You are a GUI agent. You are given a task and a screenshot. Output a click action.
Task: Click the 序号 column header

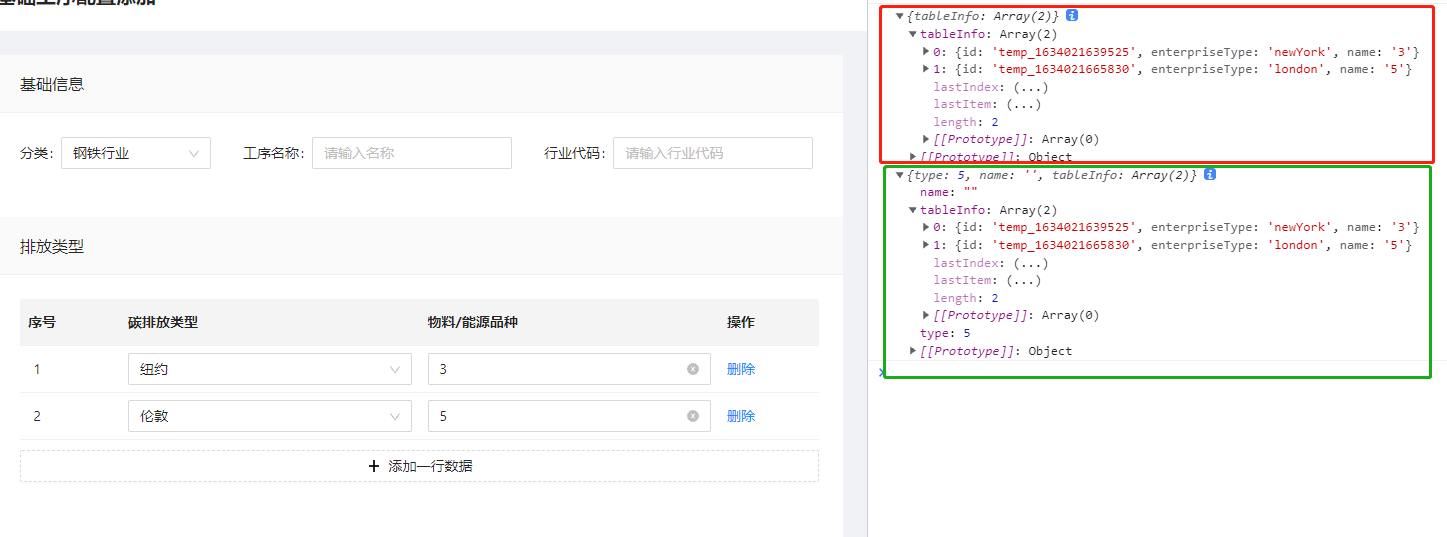pyautogui.click(x=42, y=322)
